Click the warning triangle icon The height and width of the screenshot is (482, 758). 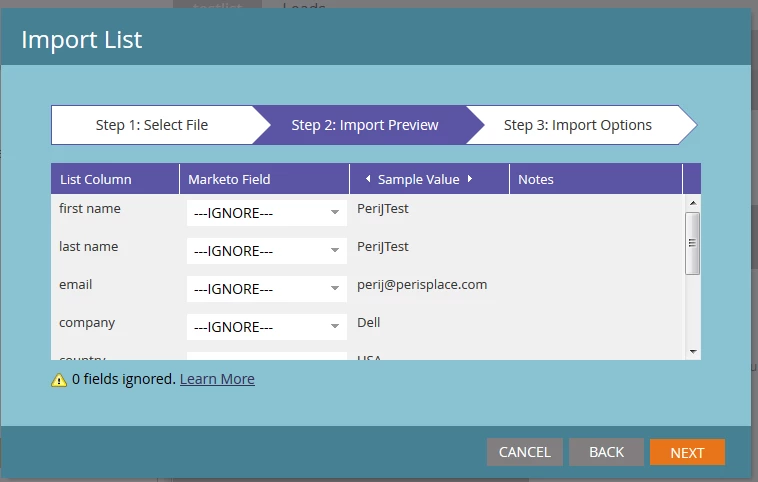[59, 380]
